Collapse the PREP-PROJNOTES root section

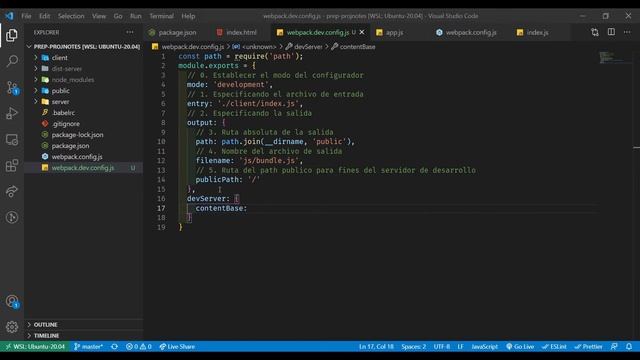84,47
